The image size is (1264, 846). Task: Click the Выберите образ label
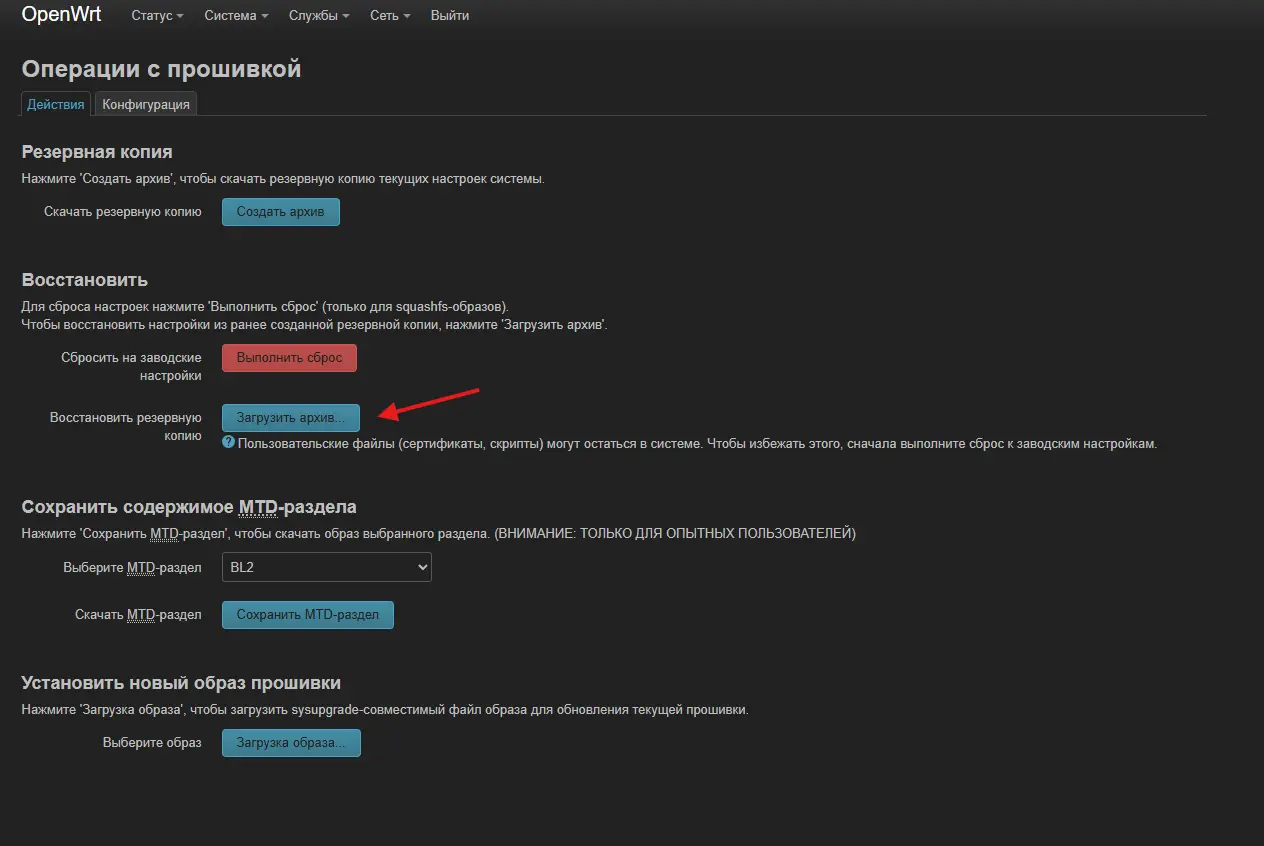tap(152, 743)
